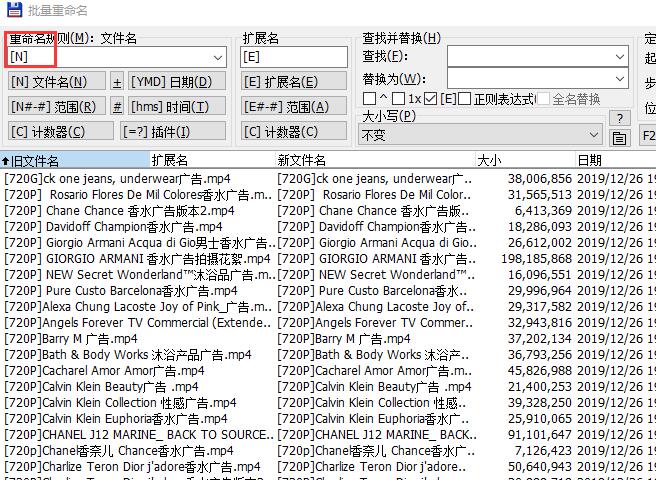This screenshot has width=656, height=480.
Task: Uncheck the [E] checkbox
Action: click(x=430, y=99)
